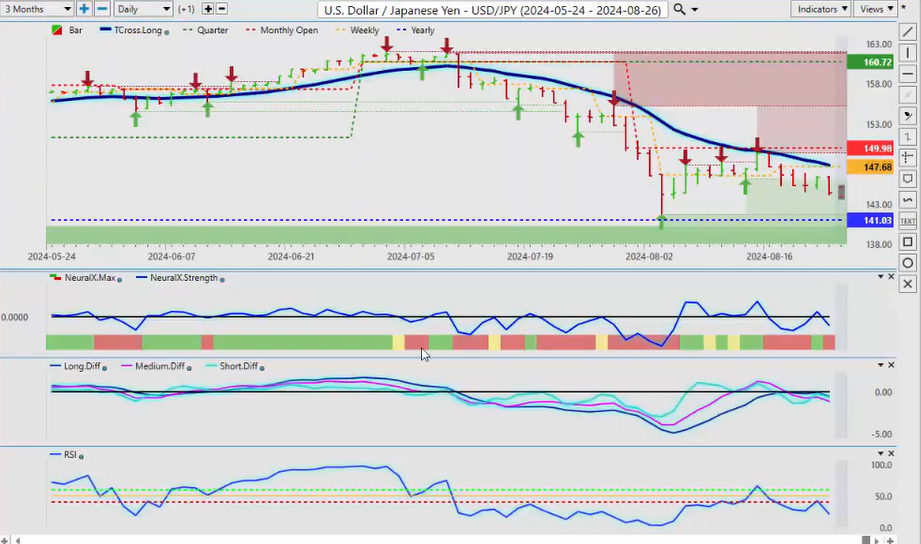This screenshot has height=544, width=921.
Task: Pick the TEXT annotation tool
Action: tap(907, 220)
